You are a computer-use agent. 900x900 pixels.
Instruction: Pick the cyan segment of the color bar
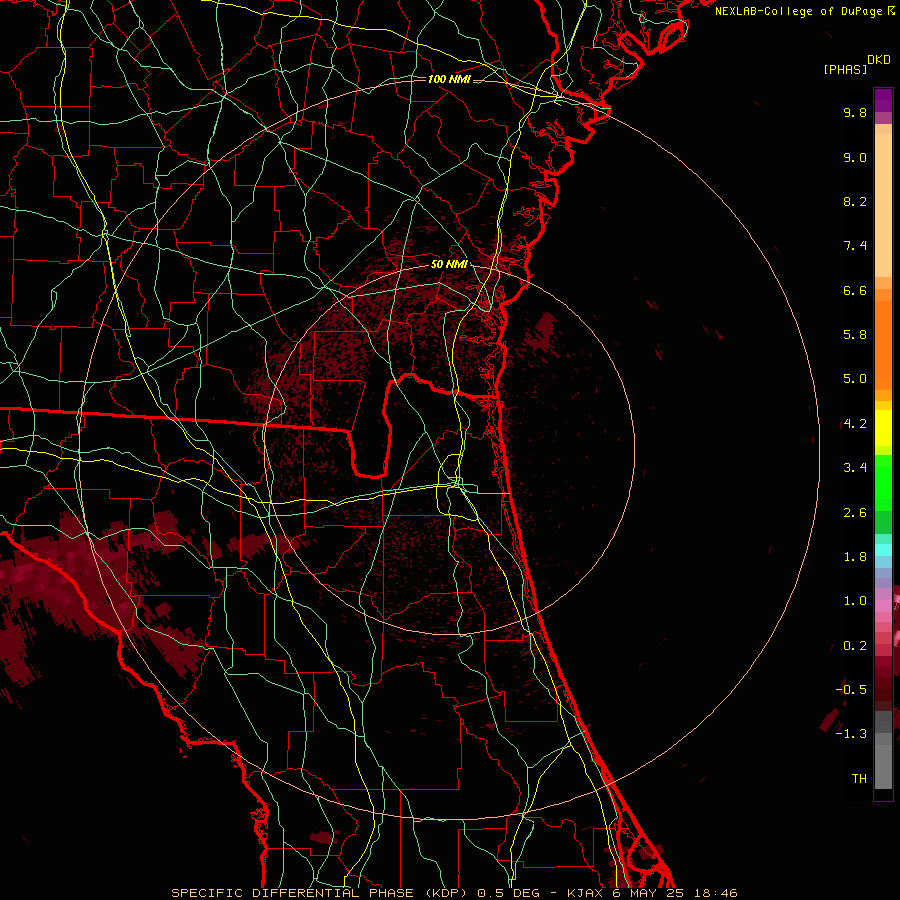(883, 550)
